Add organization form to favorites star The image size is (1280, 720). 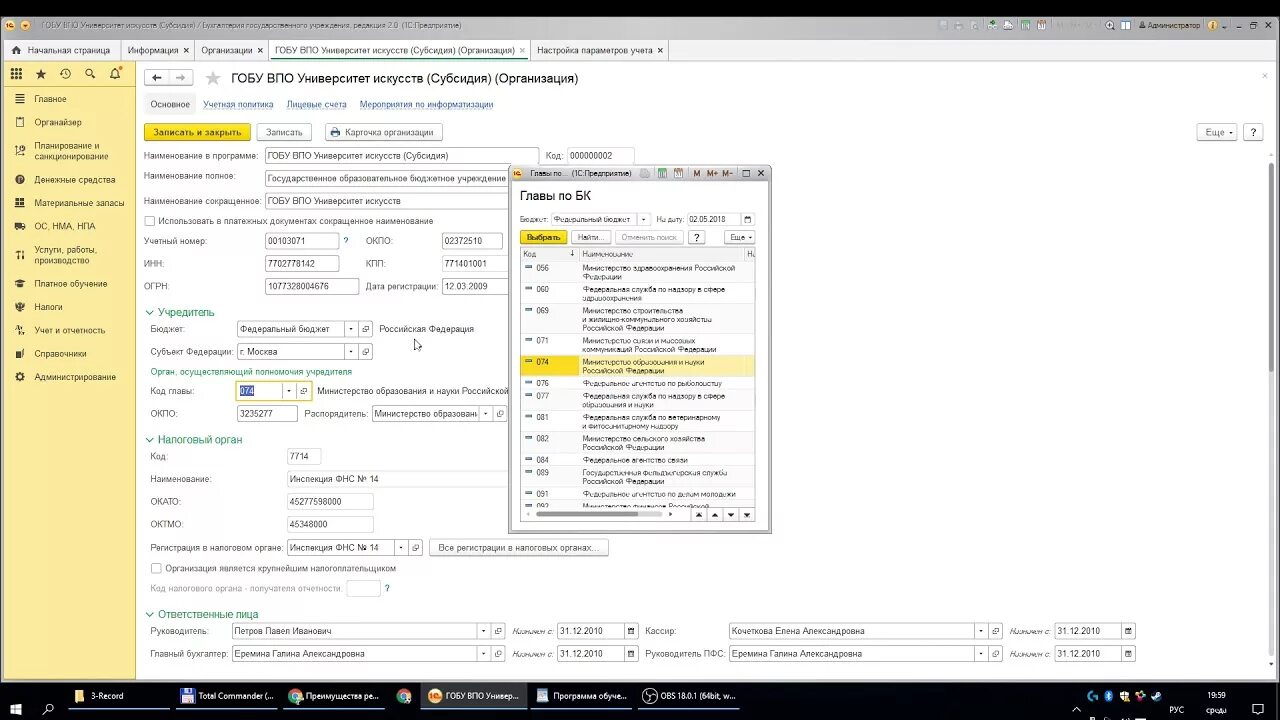coord(212,78)
